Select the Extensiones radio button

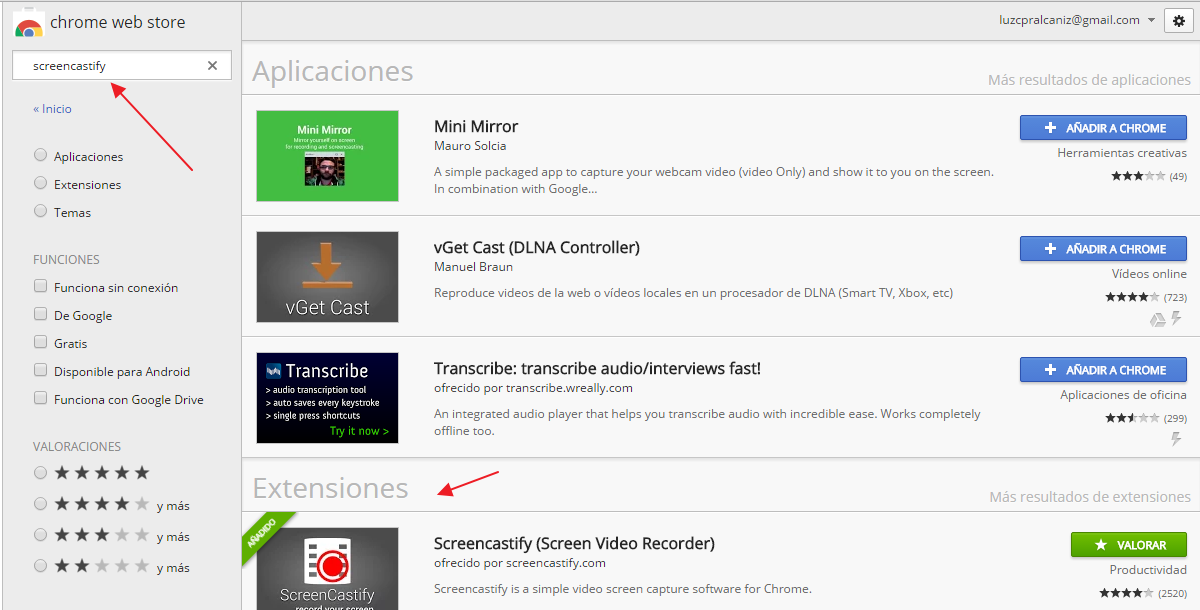pyautogui.click(x=40, y=183)
